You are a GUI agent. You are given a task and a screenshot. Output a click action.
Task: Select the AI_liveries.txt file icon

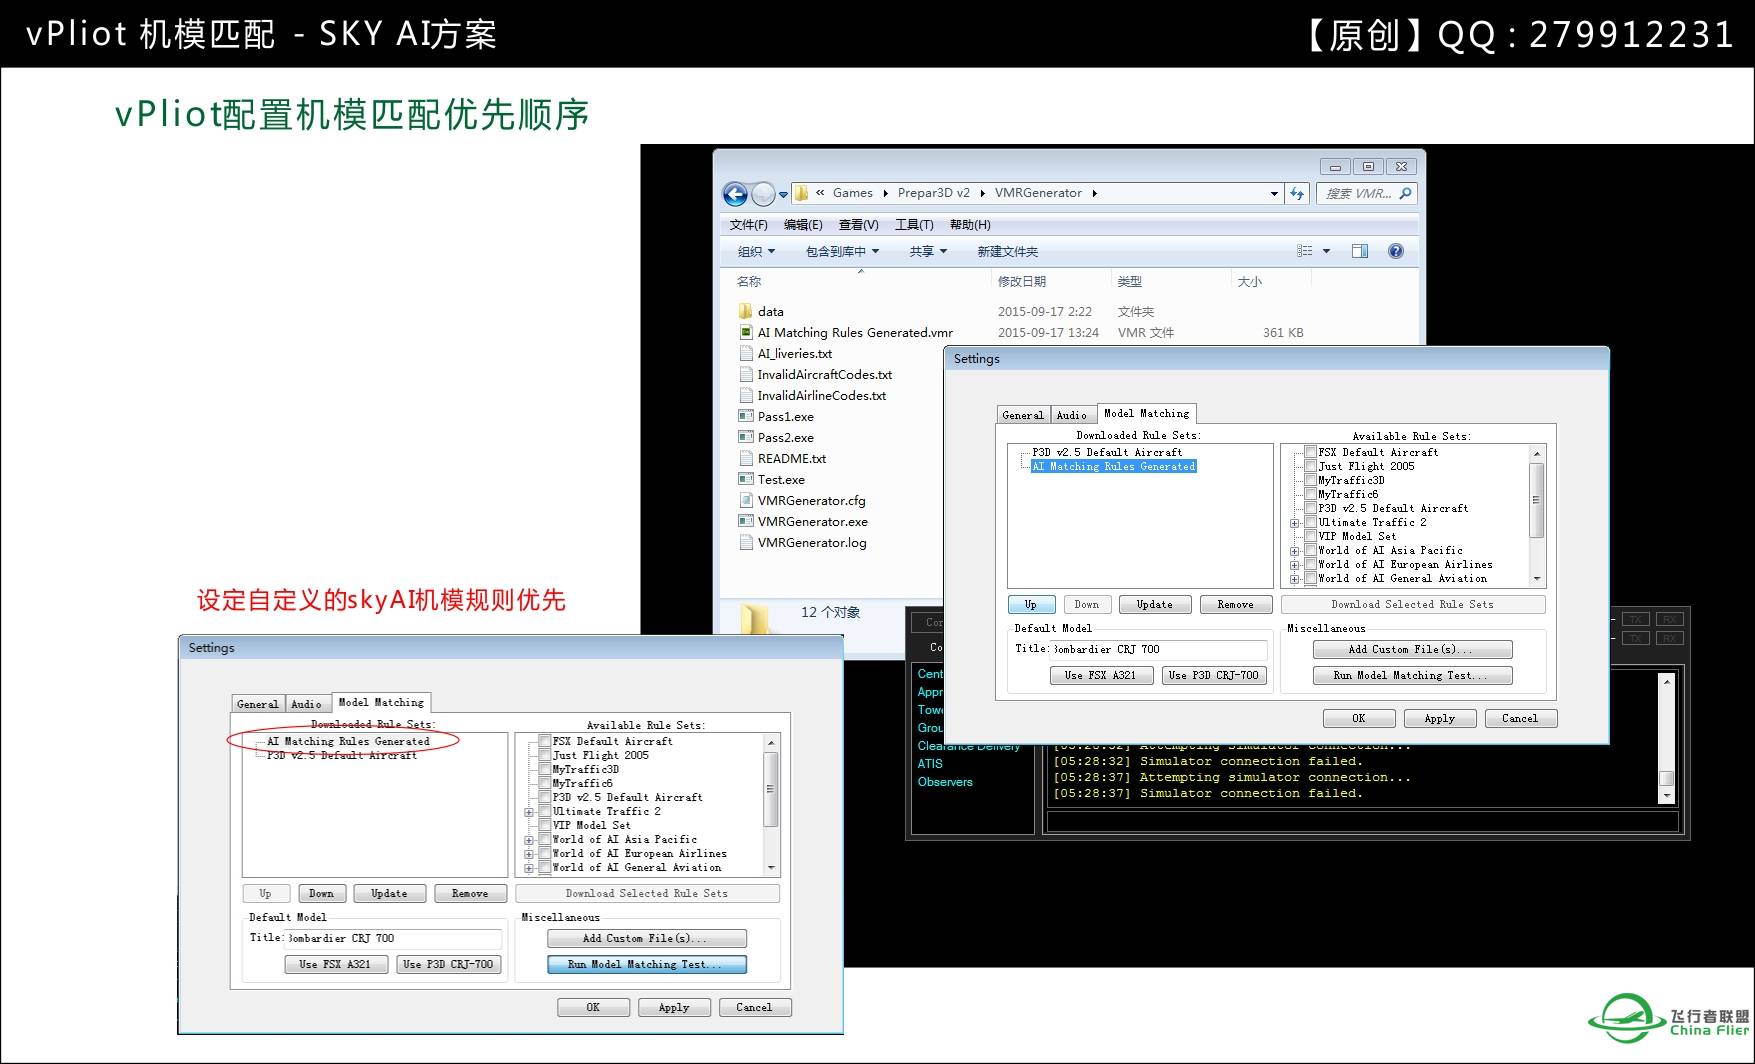745,353
